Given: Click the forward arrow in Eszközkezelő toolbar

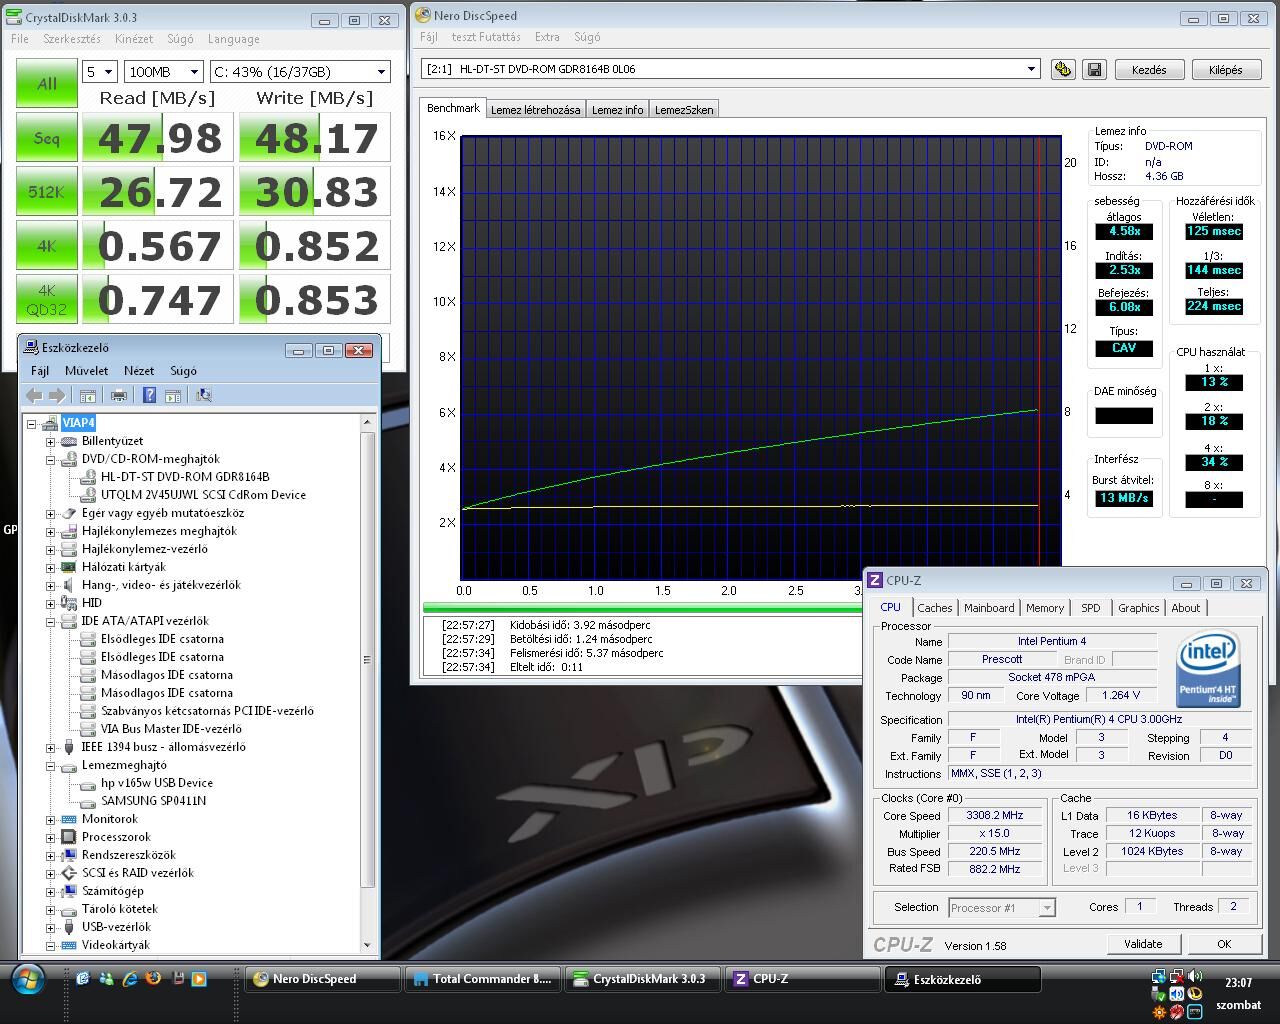Looking at the screenshot, I should 57,395.
